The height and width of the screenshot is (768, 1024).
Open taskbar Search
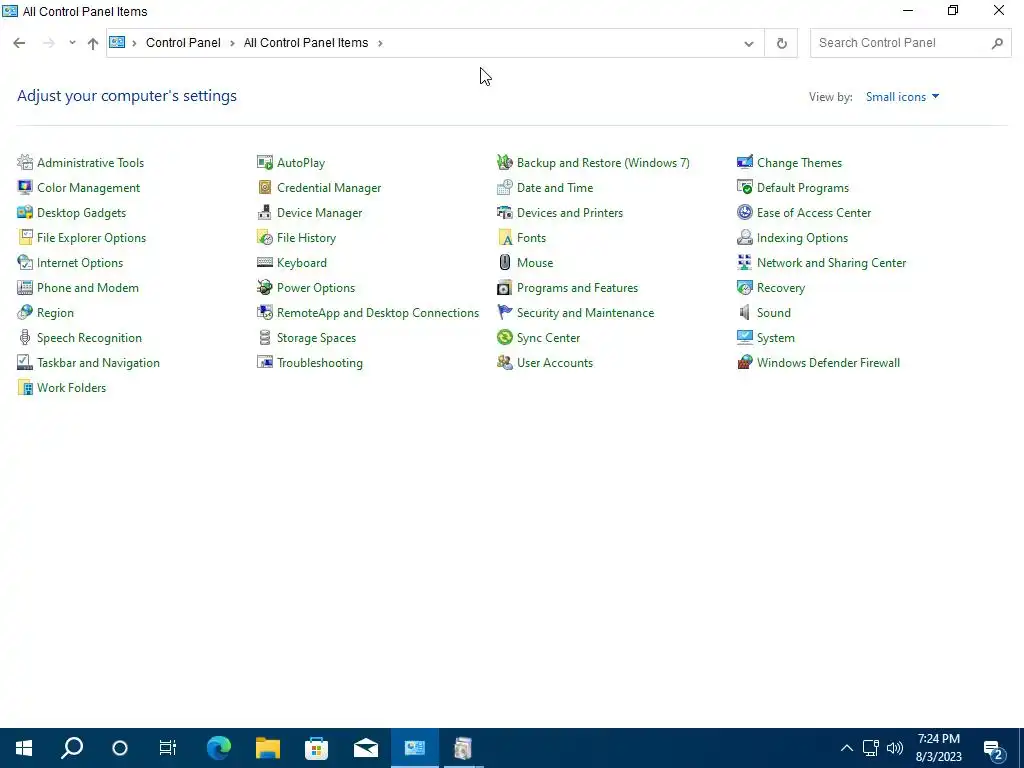pyautogui.click(x=72, y=748)
